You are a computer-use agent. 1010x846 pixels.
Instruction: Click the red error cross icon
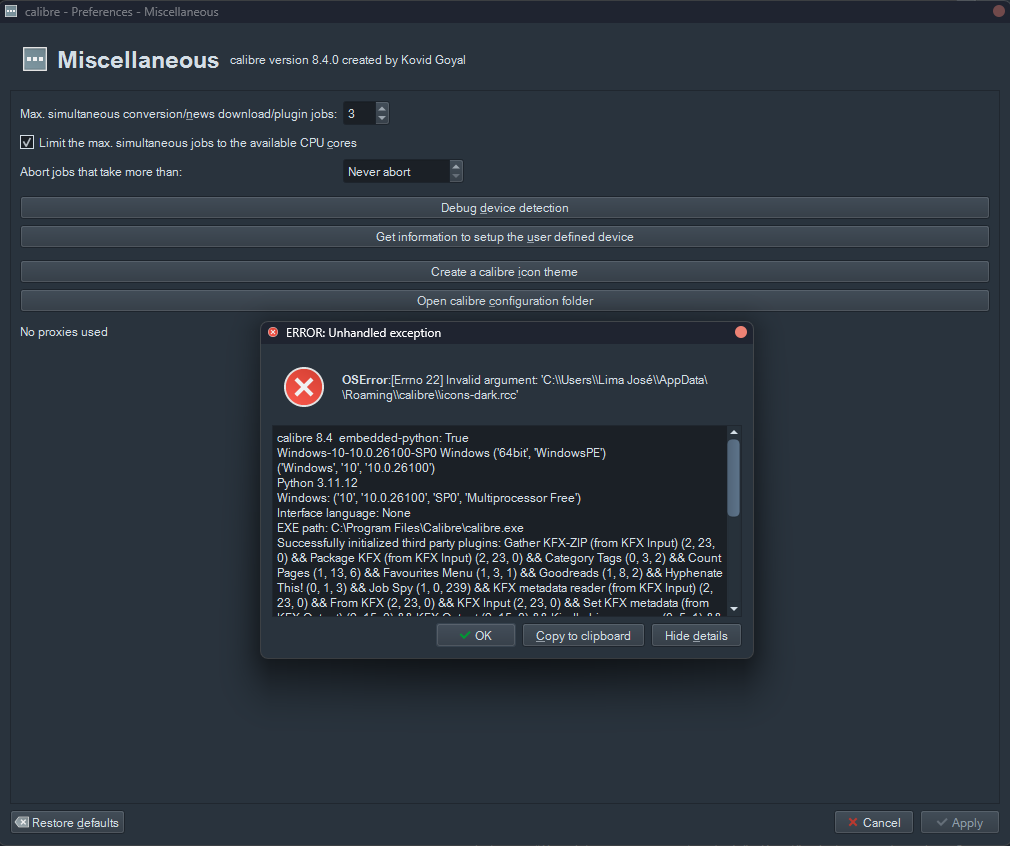pyautogui.click(x=304, y=387)
